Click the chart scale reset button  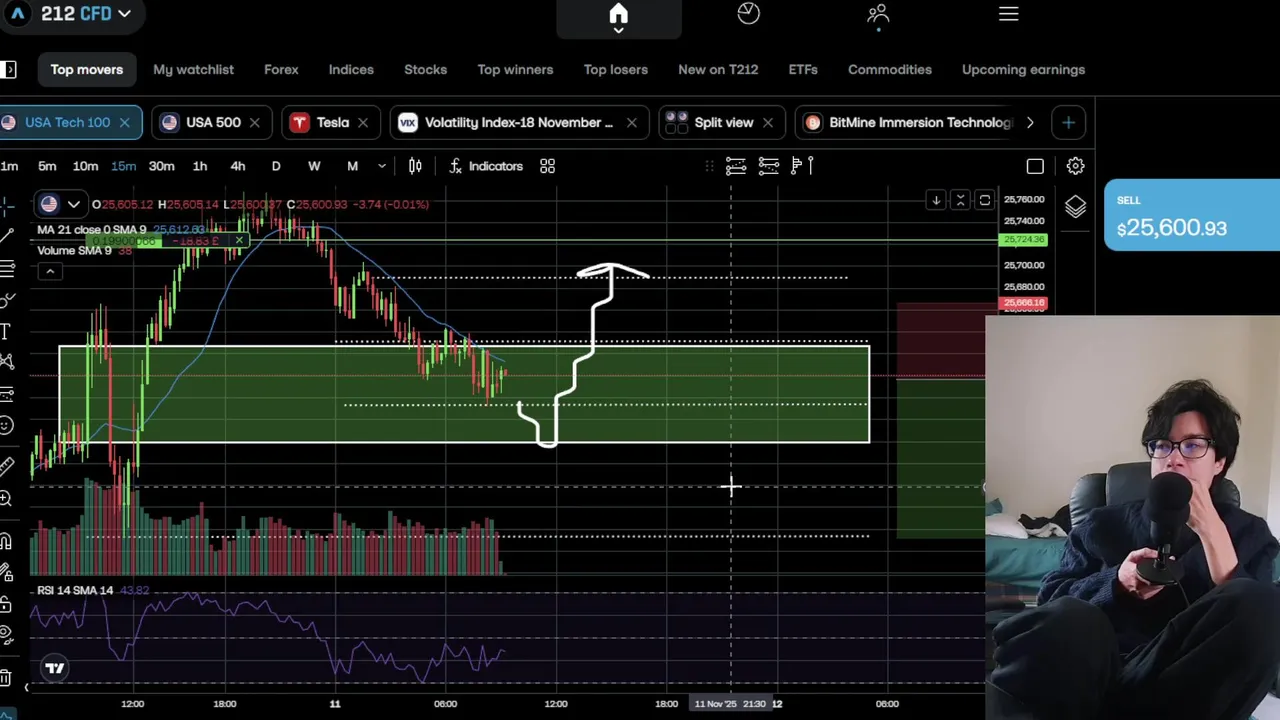985,201
